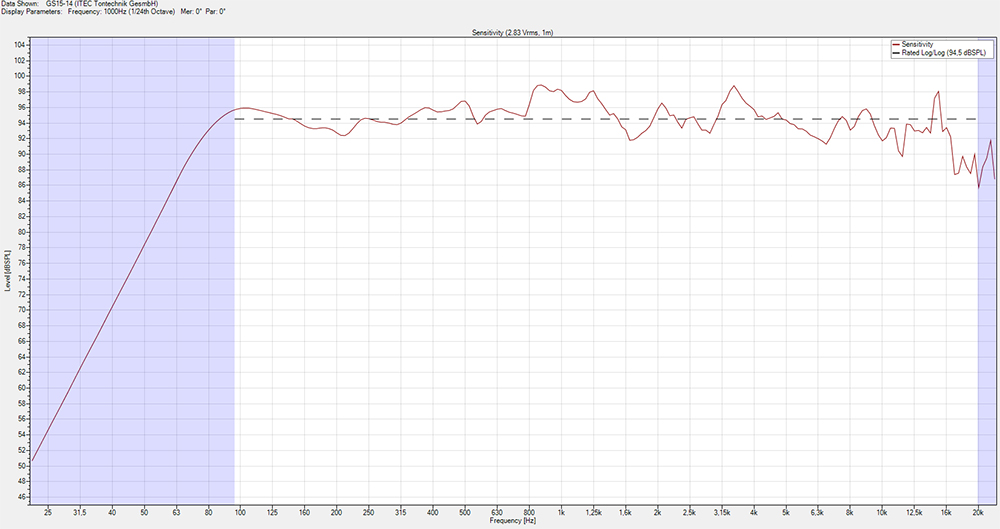The image size is (1000, 529).
Task: Click the right blue shaded region above 20k
Action: pyautogui.click(x=985, y=300)
